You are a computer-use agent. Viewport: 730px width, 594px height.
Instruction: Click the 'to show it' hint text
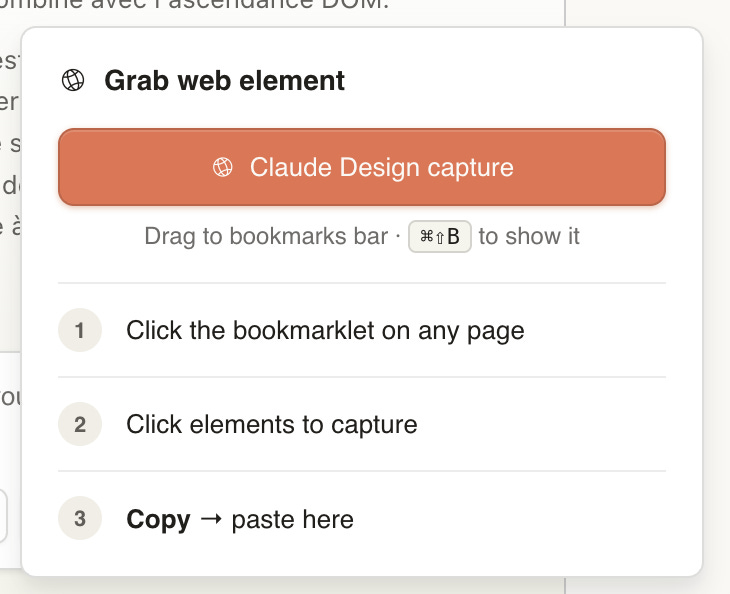[529, 236]
